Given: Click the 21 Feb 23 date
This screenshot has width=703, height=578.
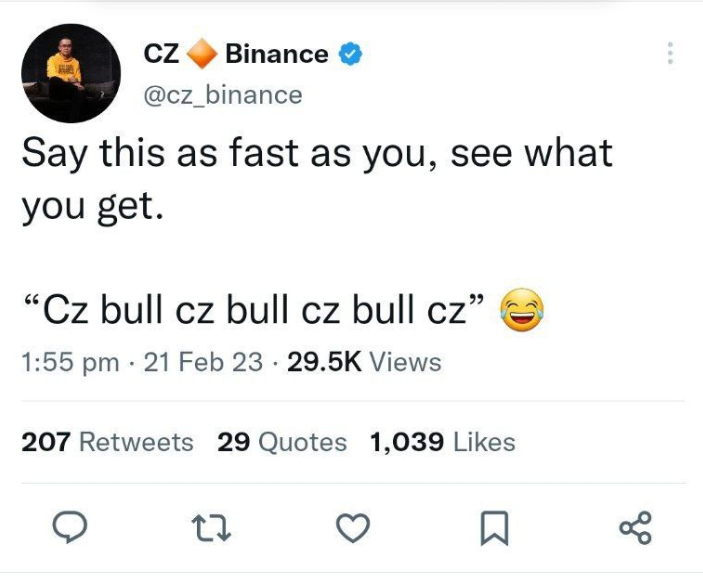Looking at the screenshot, I should [204, 362].
